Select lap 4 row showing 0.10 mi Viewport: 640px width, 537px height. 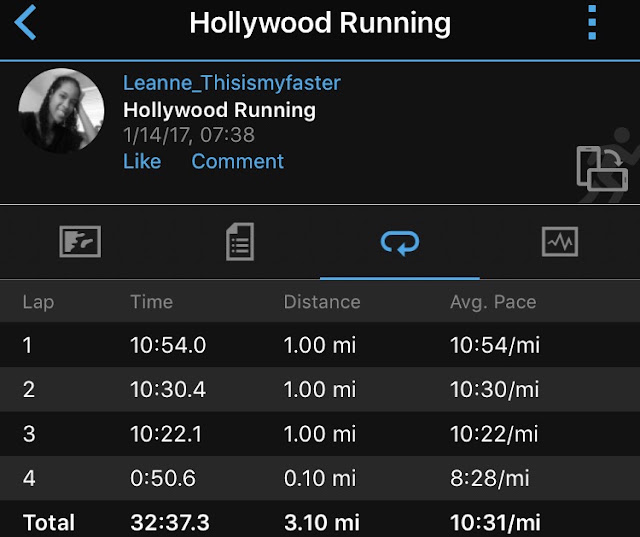320,478
